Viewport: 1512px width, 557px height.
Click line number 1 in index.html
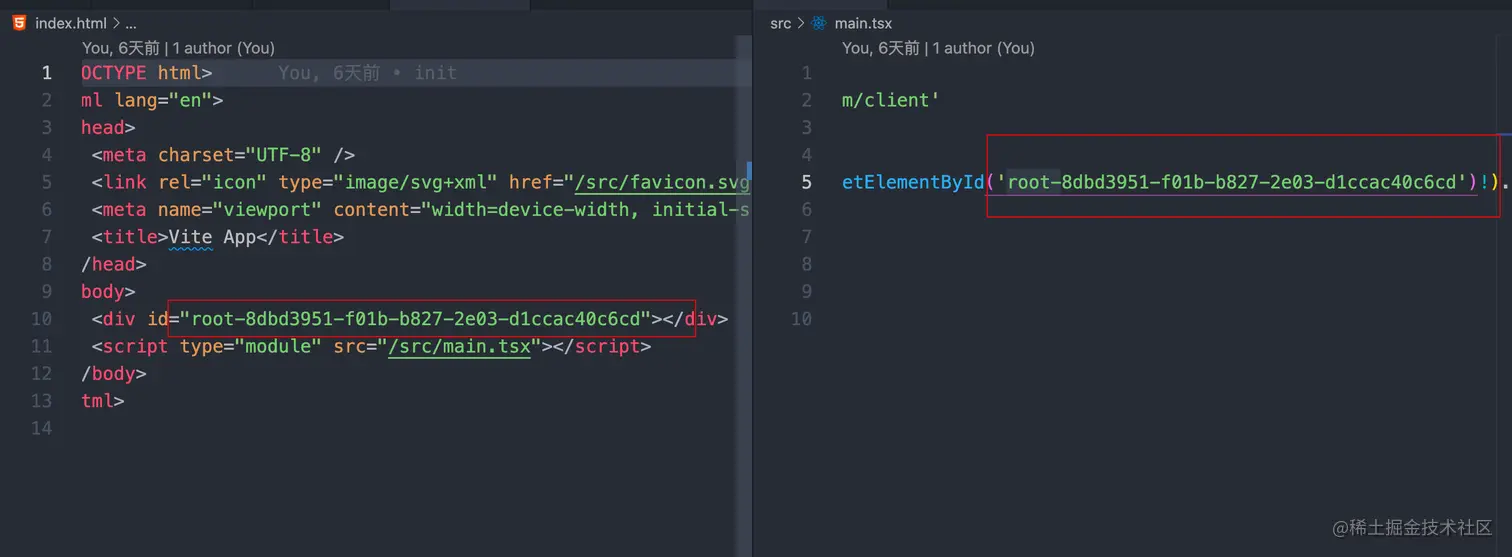tap(46, 73)
